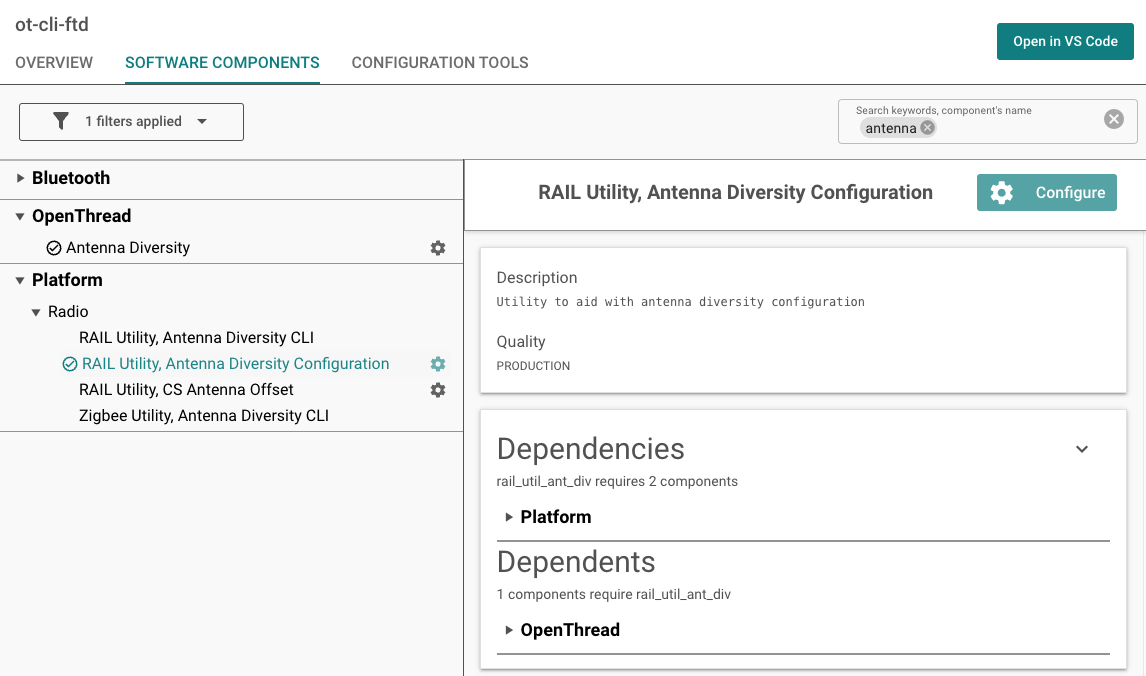Remove the antenna search keyword chip
The height and width of the screenshot is (676, 1146).
click(x=927, y=128)
